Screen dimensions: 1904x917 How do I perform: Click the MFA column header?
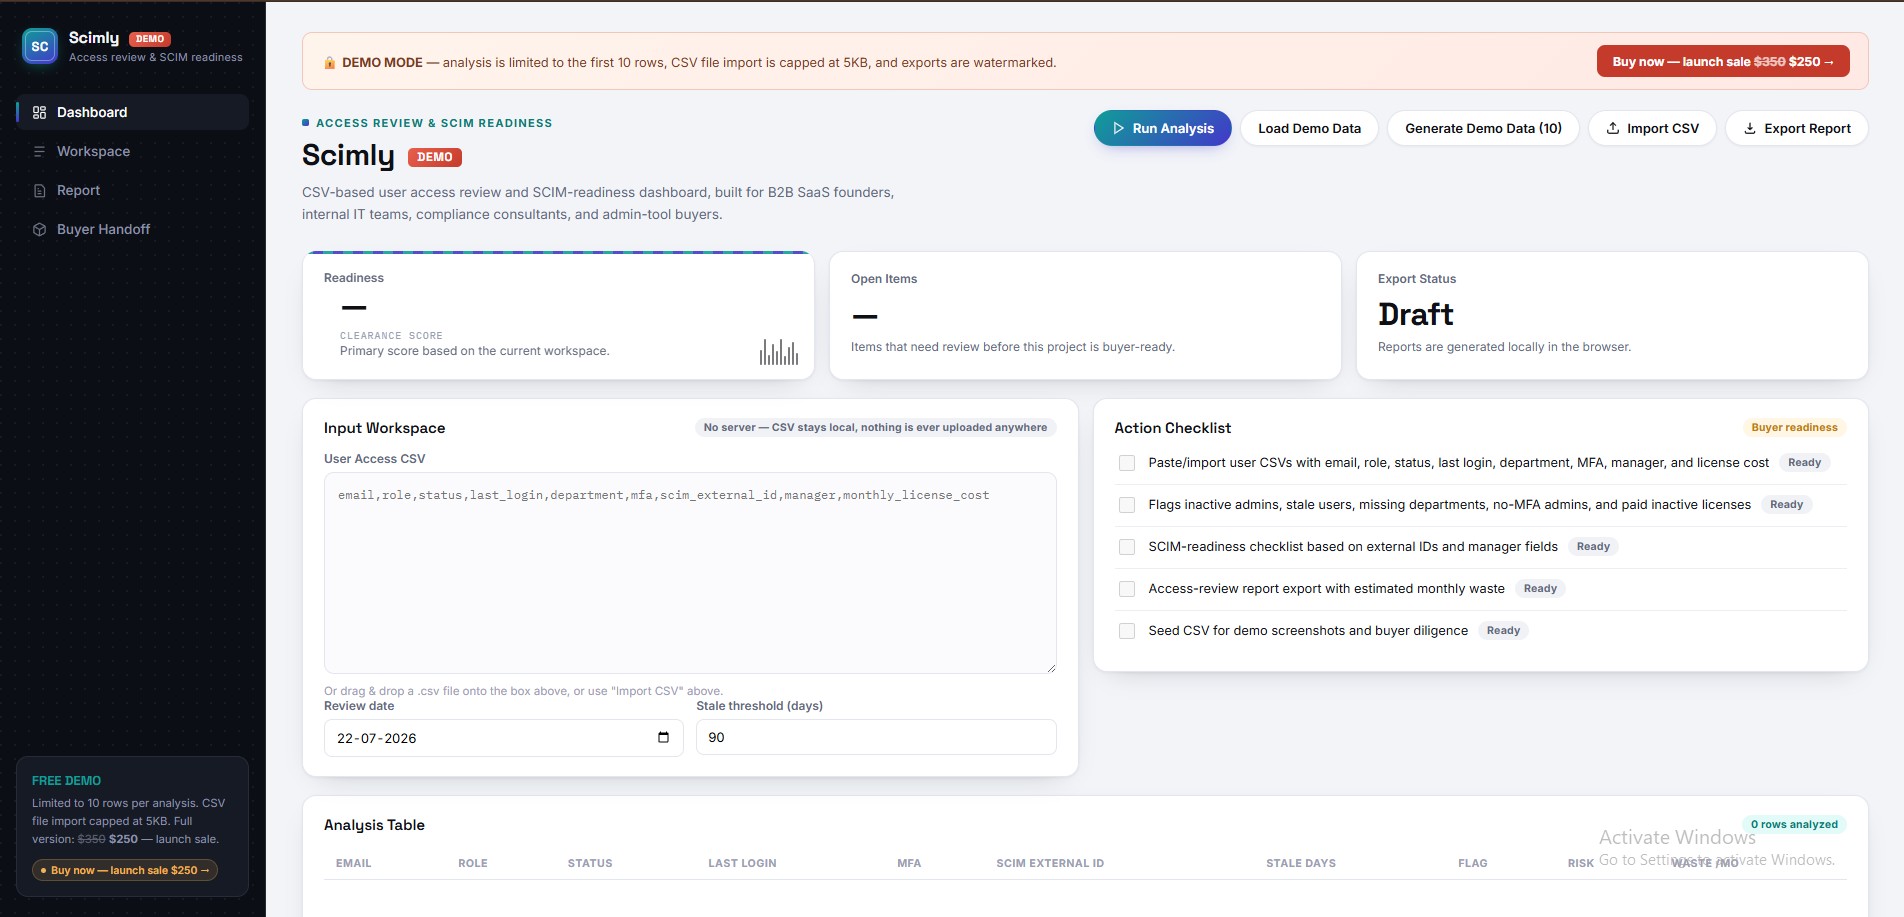[909, 863]
